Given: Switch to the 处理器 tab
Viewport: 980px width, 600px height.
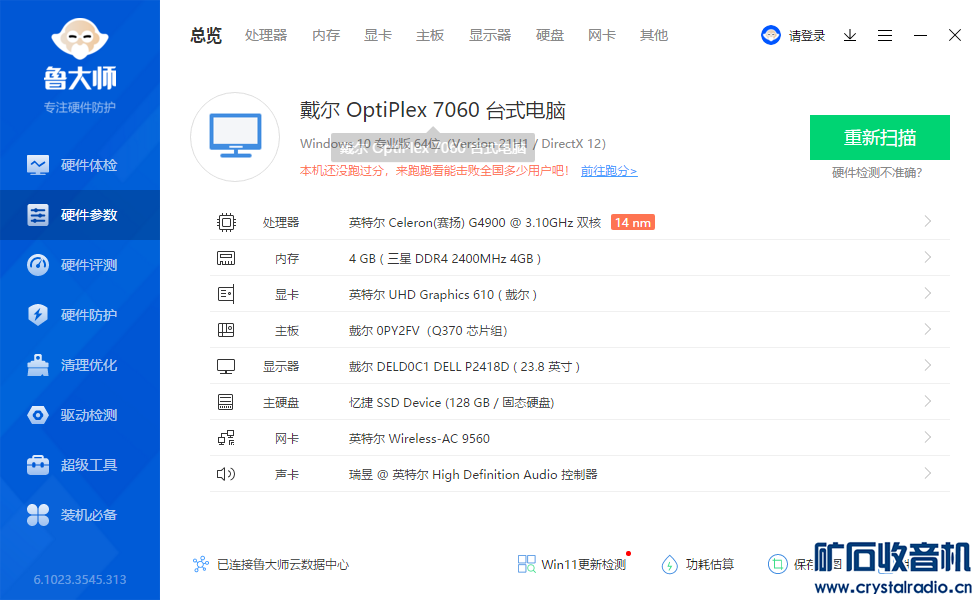Looking at the screenshot, I should [x=266, y=36].
